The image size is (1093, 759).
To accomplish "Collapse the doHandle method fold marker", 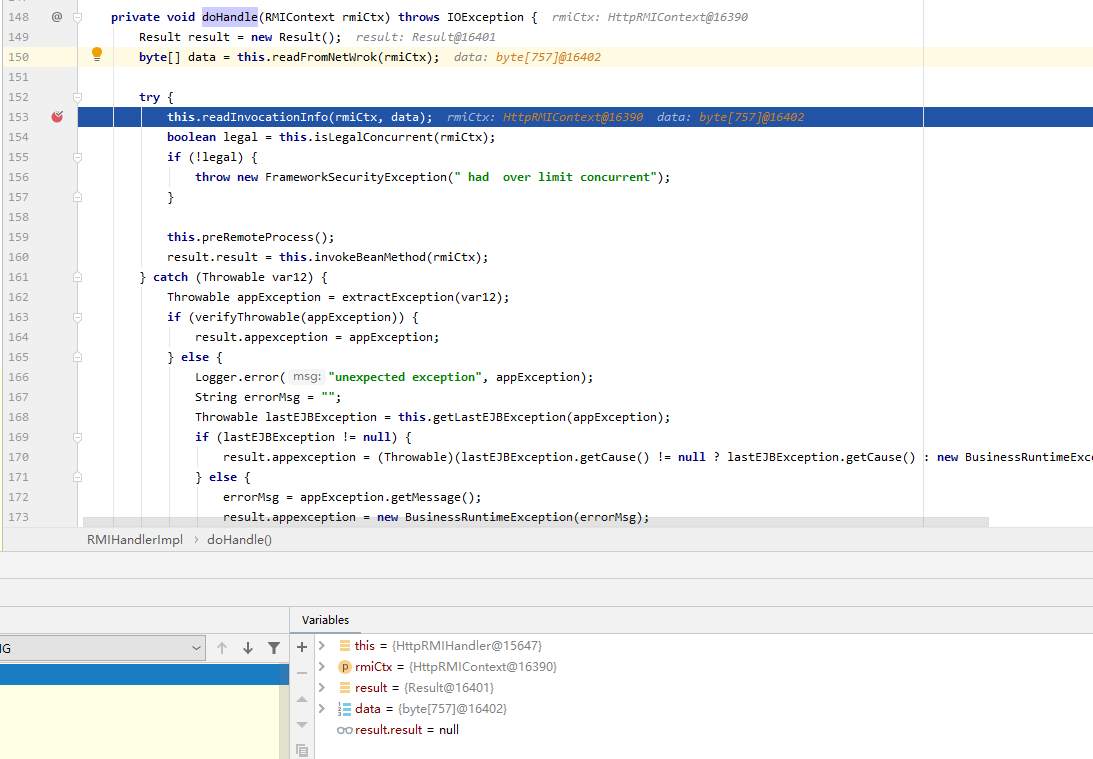I will click(77, 17).
